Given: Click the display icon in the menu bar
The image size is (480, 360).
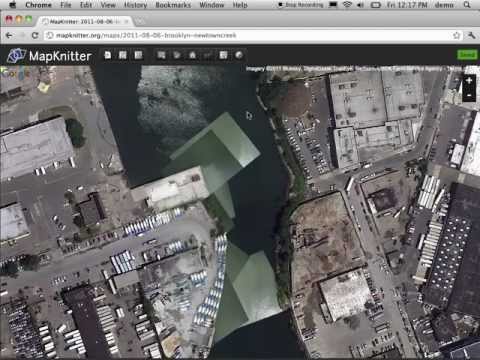Looking at the screenshot, I should [x=333, y=5].
